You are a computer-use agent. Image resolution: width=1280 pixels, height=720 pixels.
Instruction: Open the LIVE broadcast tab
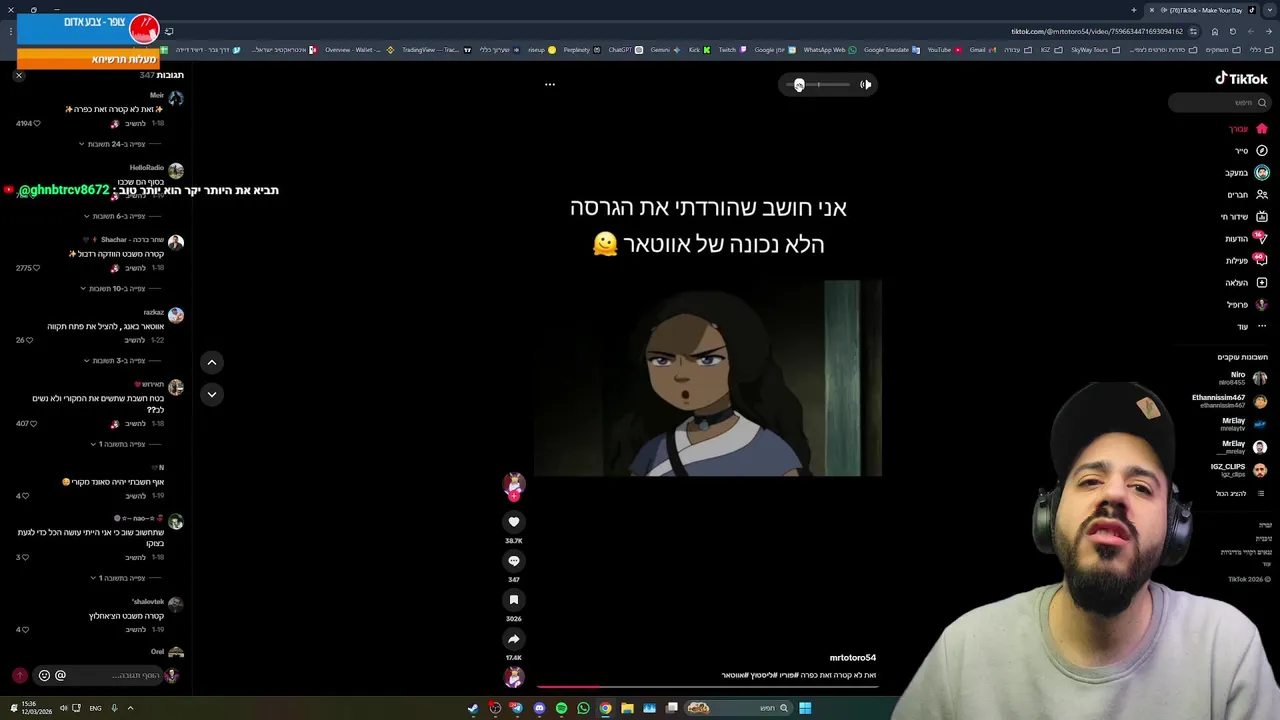[x=1244, y=217]
